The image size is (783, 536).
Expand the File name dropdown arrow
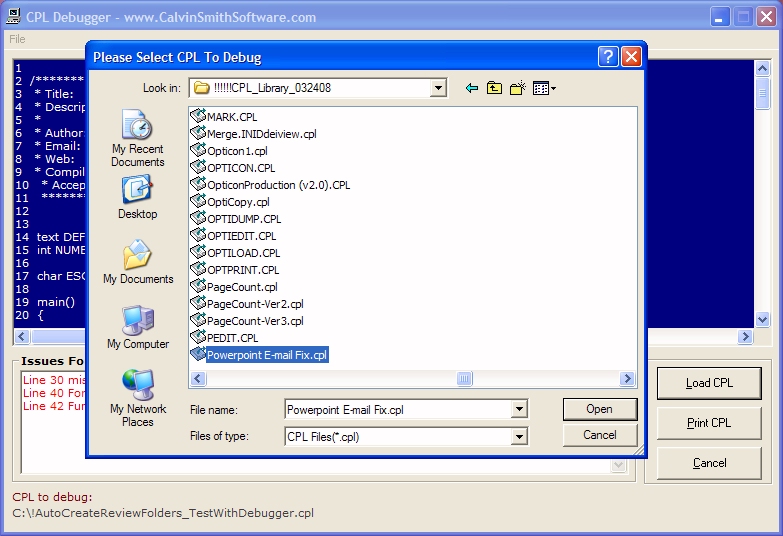click(519, 410)
